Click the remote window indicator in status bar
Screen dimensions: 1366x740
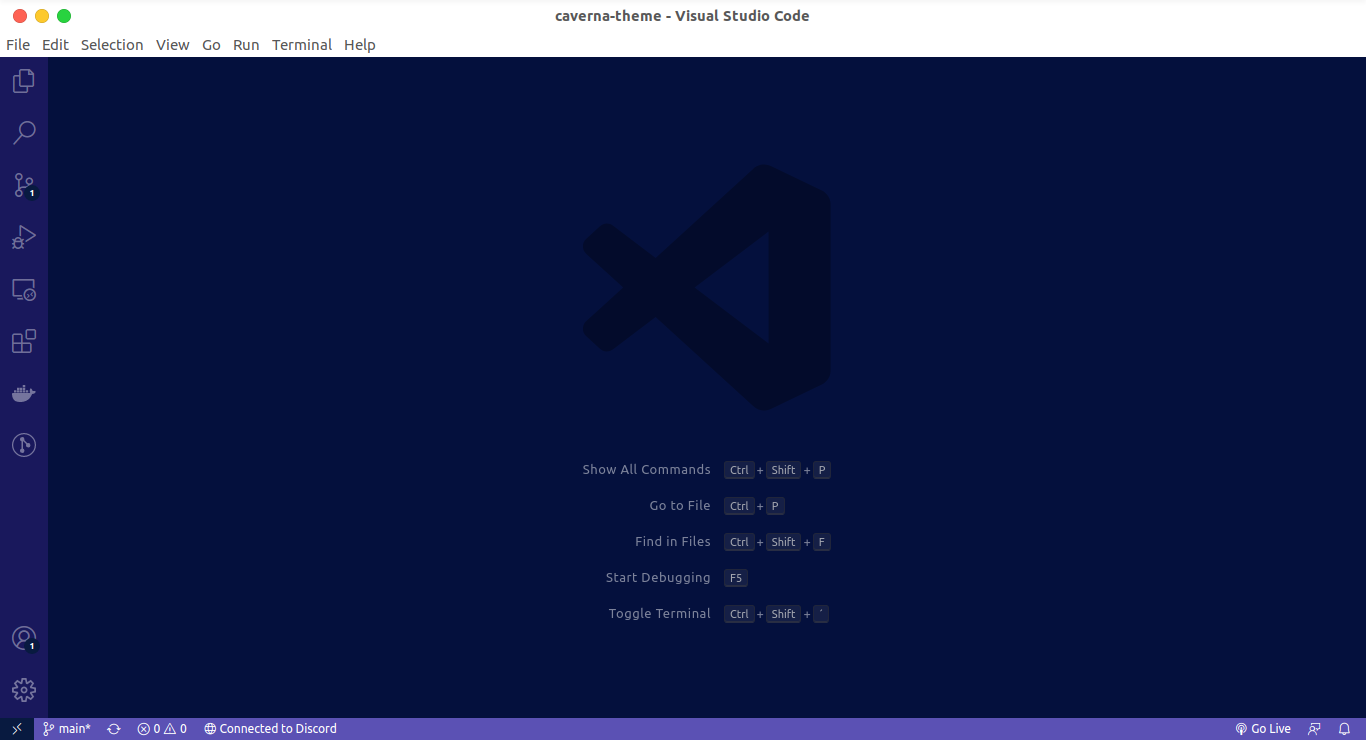(x=17, y=729)
